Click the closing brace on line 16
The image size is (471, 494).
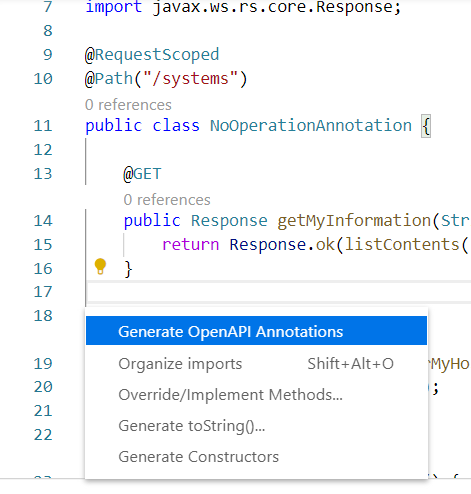128,269
